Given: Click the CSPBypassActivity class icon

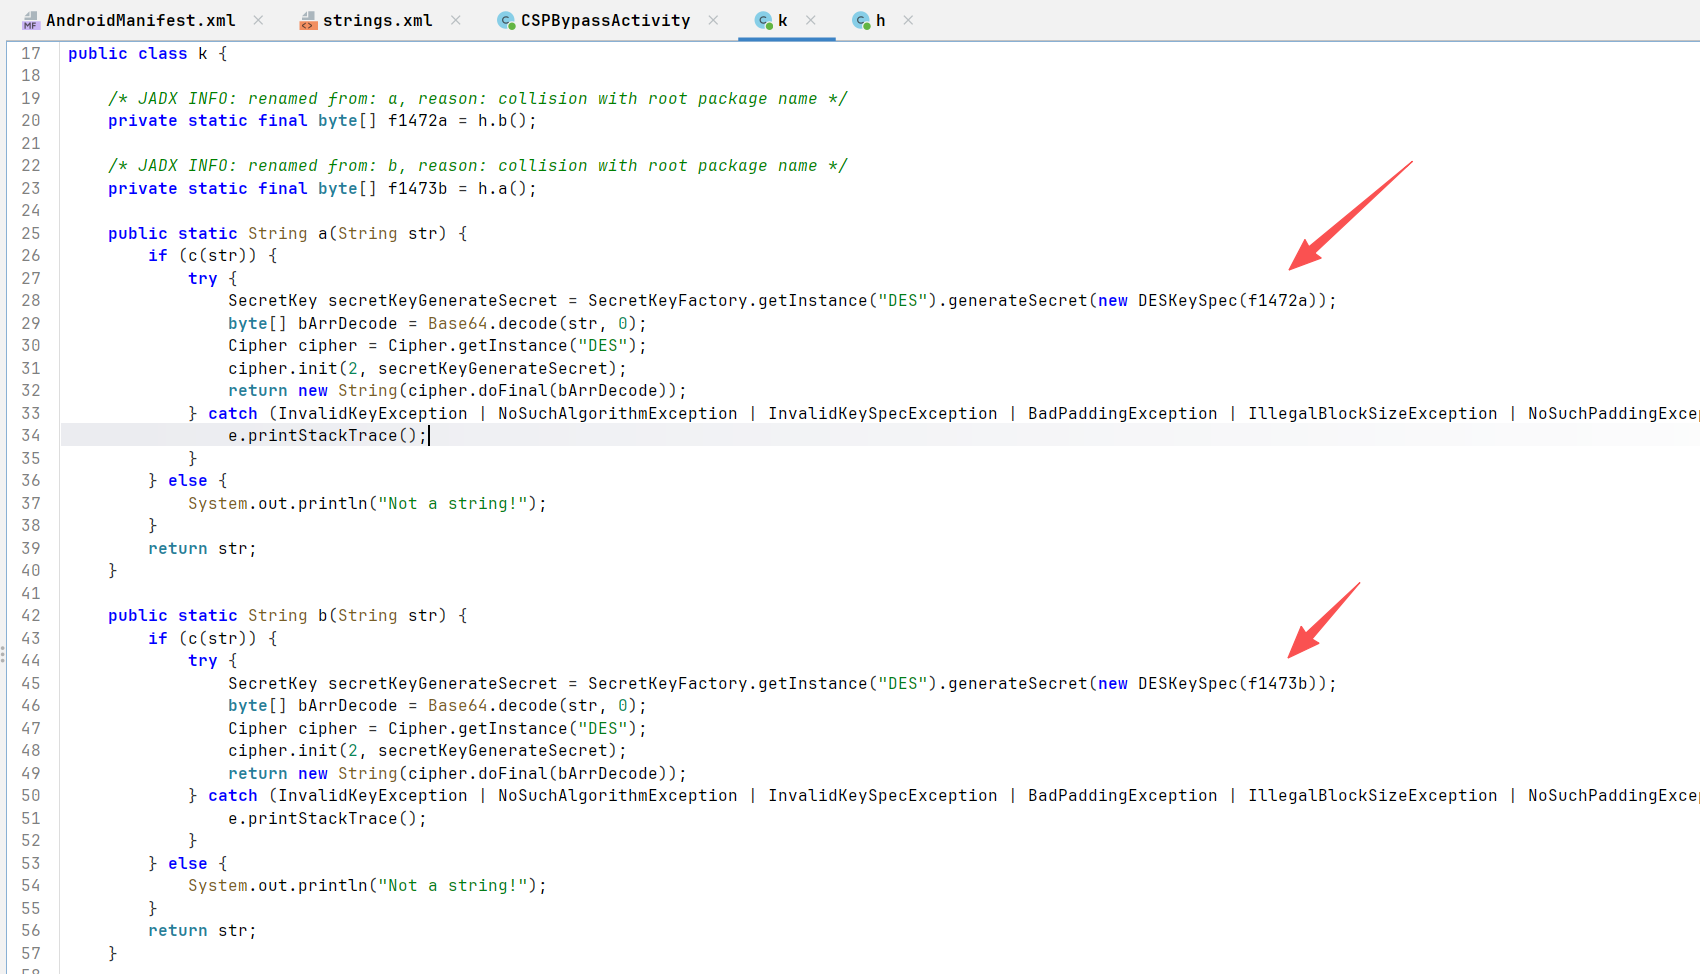Looking at the screenshot, I should click(x=506, y=21).
